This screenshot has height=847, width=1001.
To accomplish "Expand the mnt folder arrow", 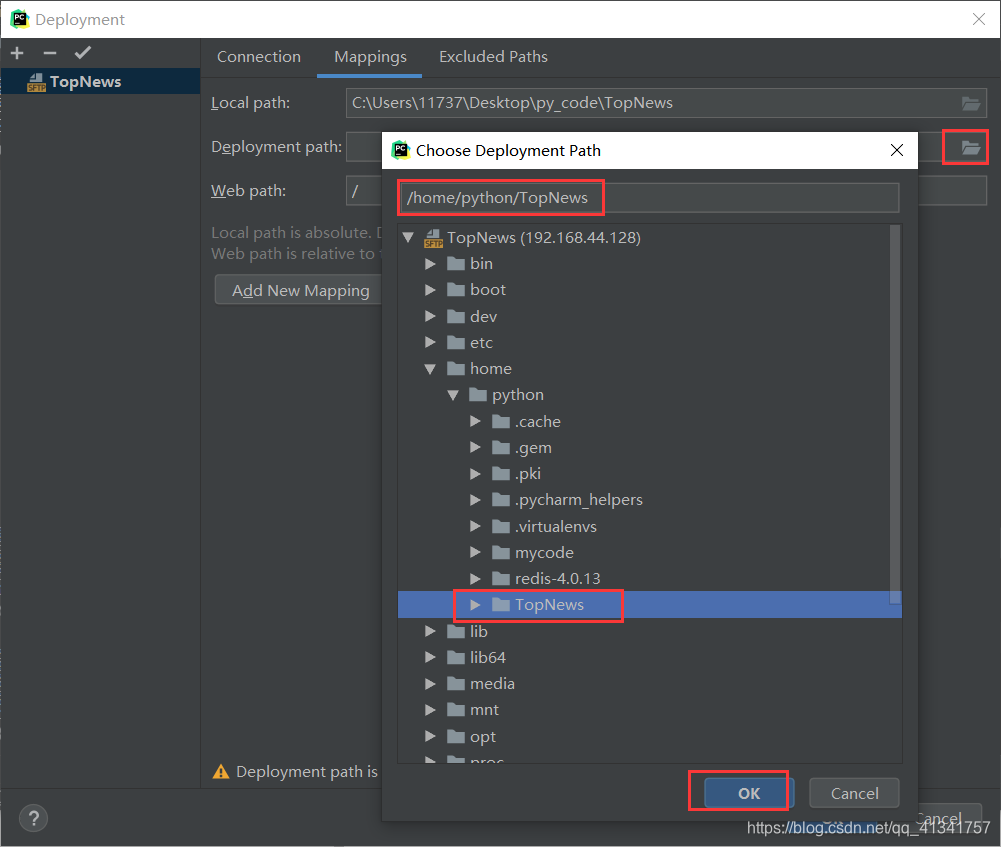I will tap(430, 710).
